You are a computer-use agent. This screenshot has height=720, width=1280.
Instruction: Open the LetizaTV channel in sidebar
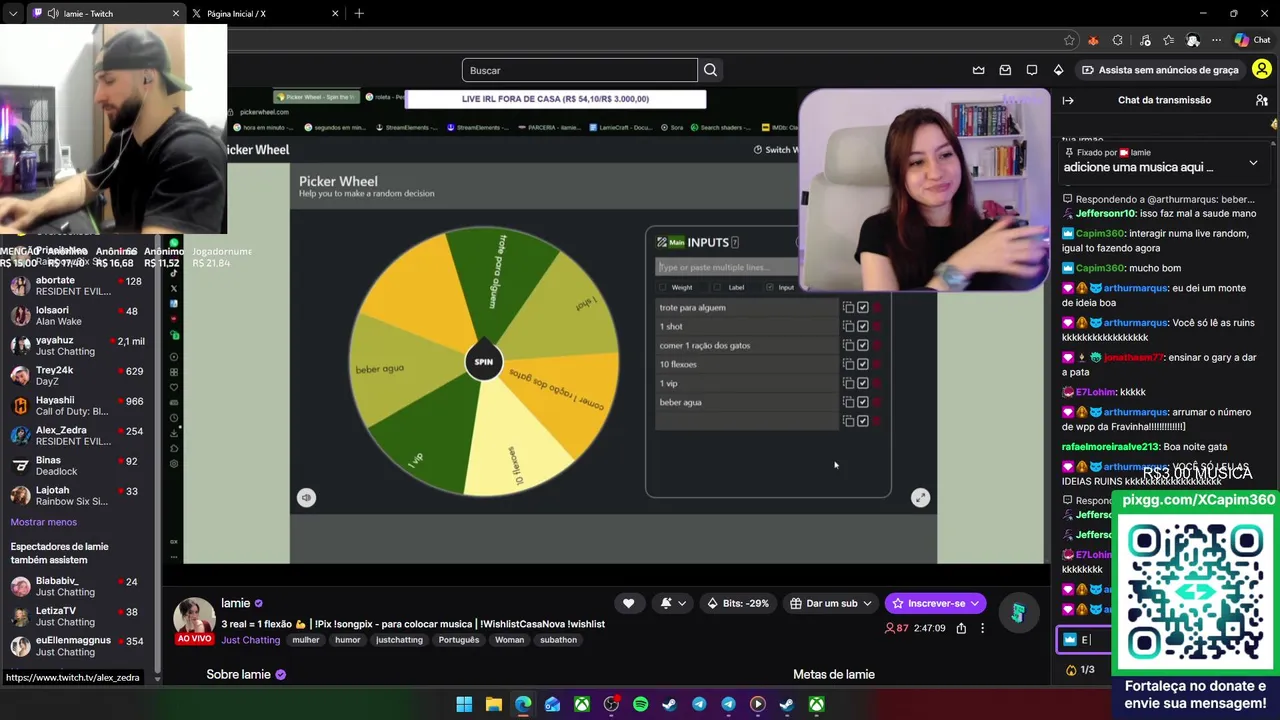(x=78, y=616)
